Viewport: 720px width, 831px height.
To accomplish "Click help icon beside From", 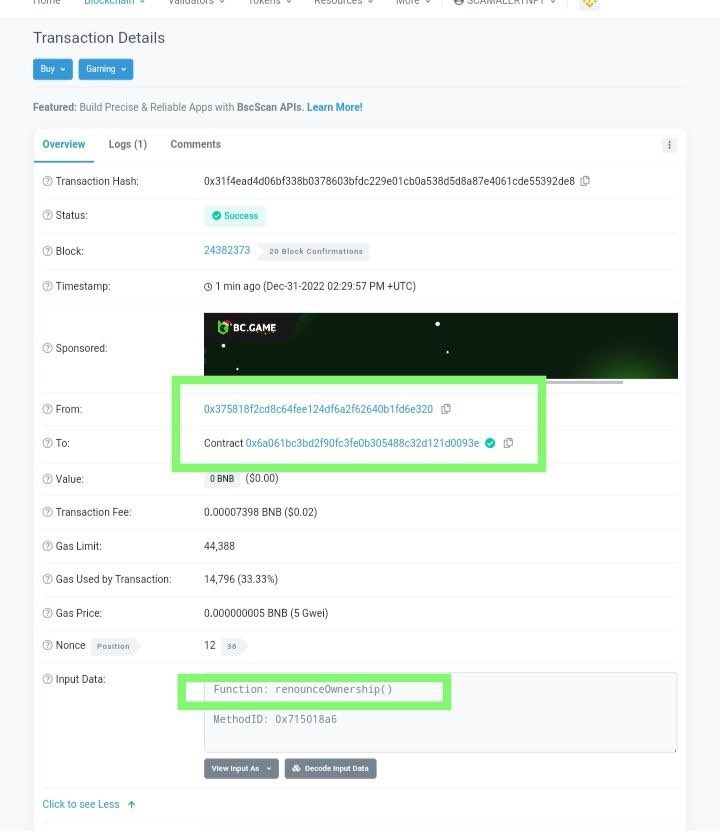I will [48, 409].
